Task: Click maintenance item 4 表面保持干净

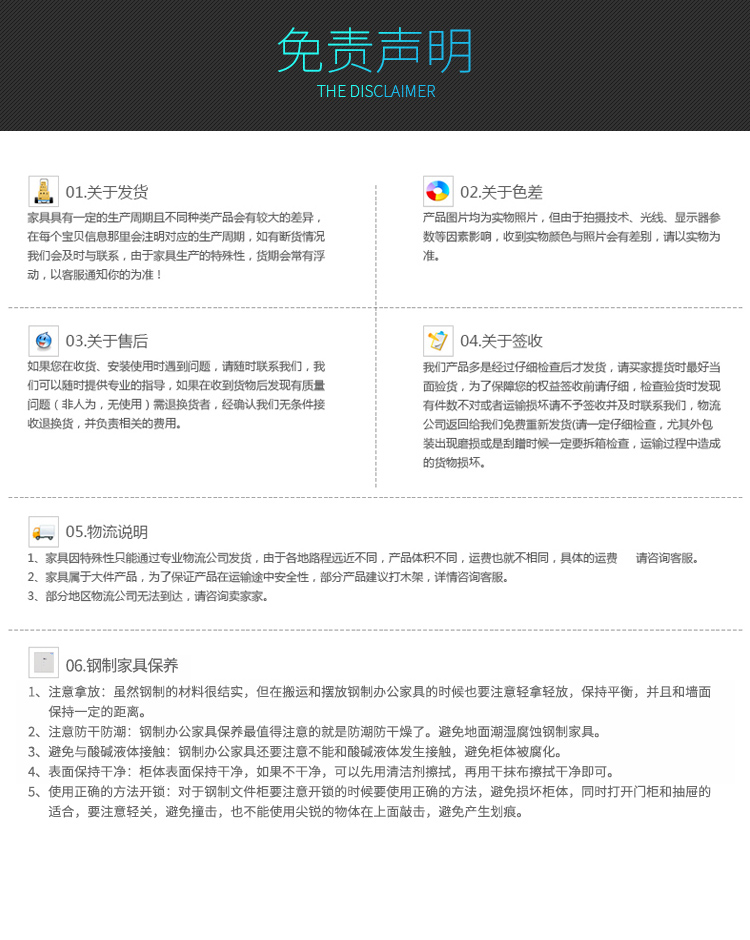Action: tap(325, 771)
